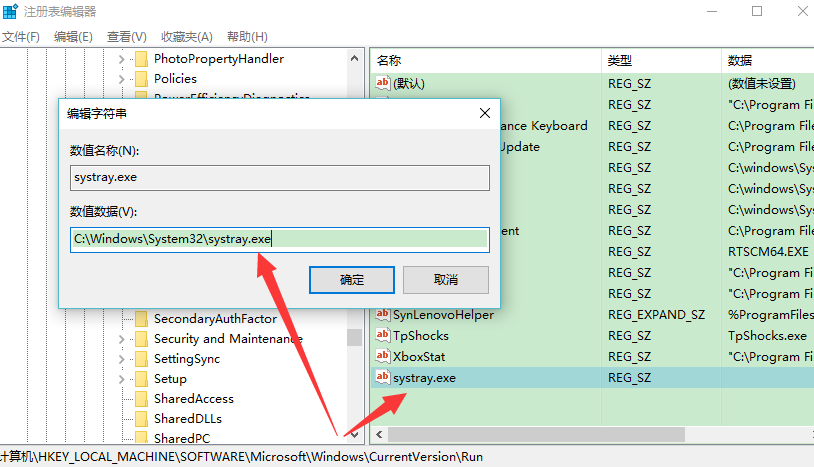Confirm the edit with the 确定 button
This screenshot has height=467, width=814.
pos(352,280)
